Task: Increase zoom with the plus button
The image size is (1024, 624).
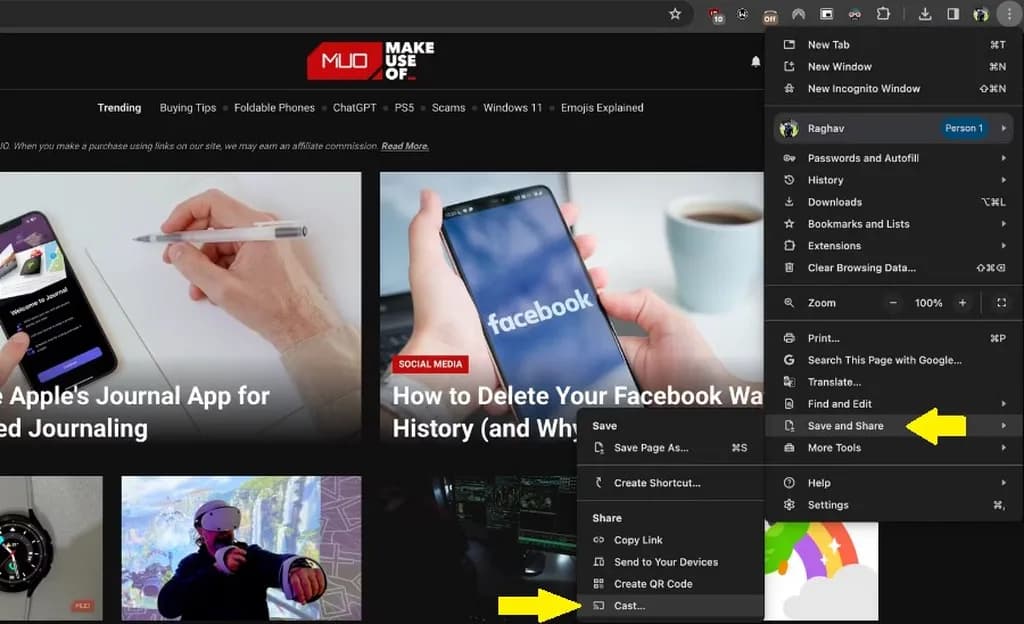Action: coord(962,303)
